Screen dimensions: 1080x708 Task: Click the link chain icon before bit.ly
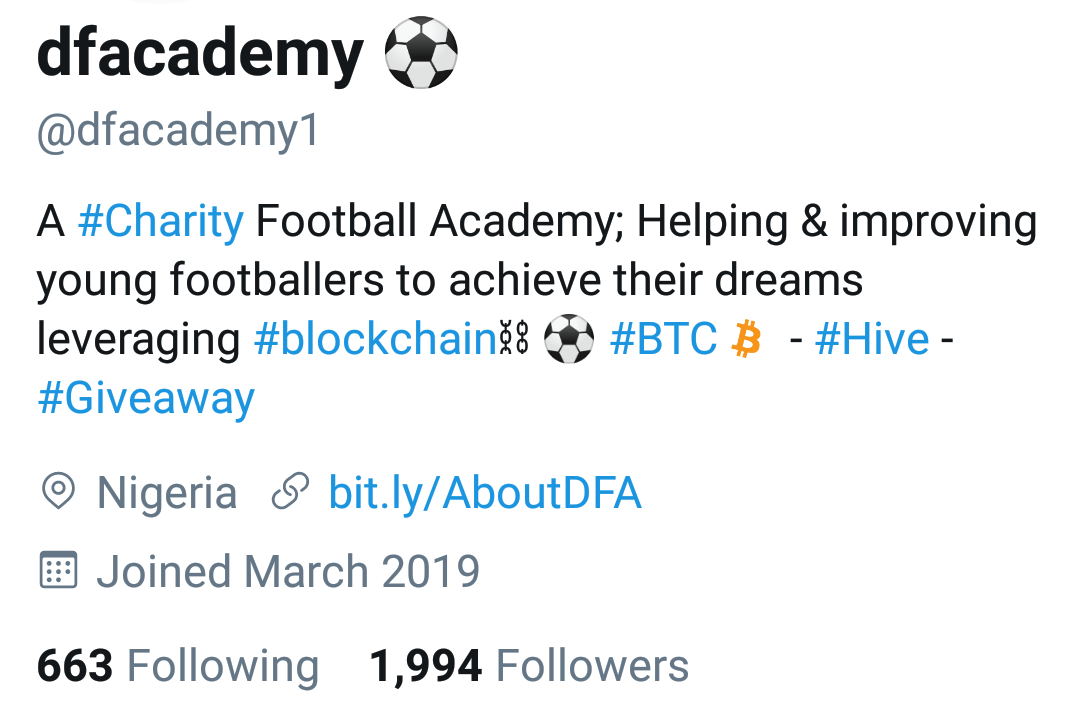(x=290, y=493)
